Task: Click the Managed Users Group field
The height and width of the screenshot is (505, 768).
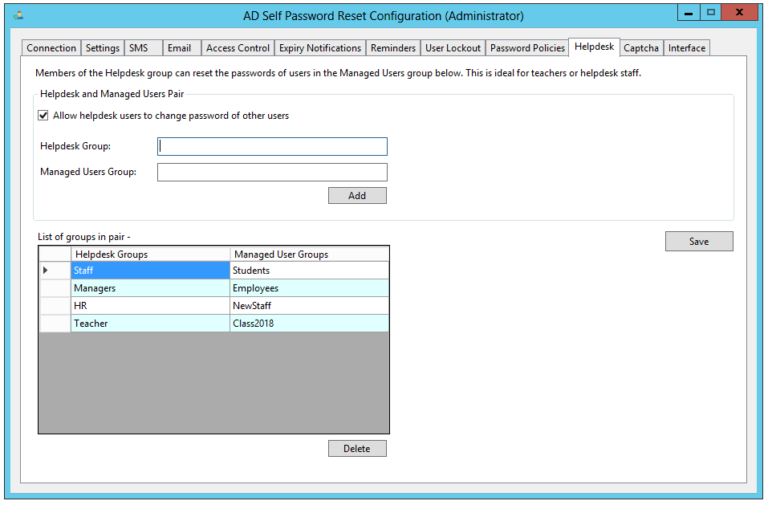Action: pyautogui.click(x=272, y=172)
